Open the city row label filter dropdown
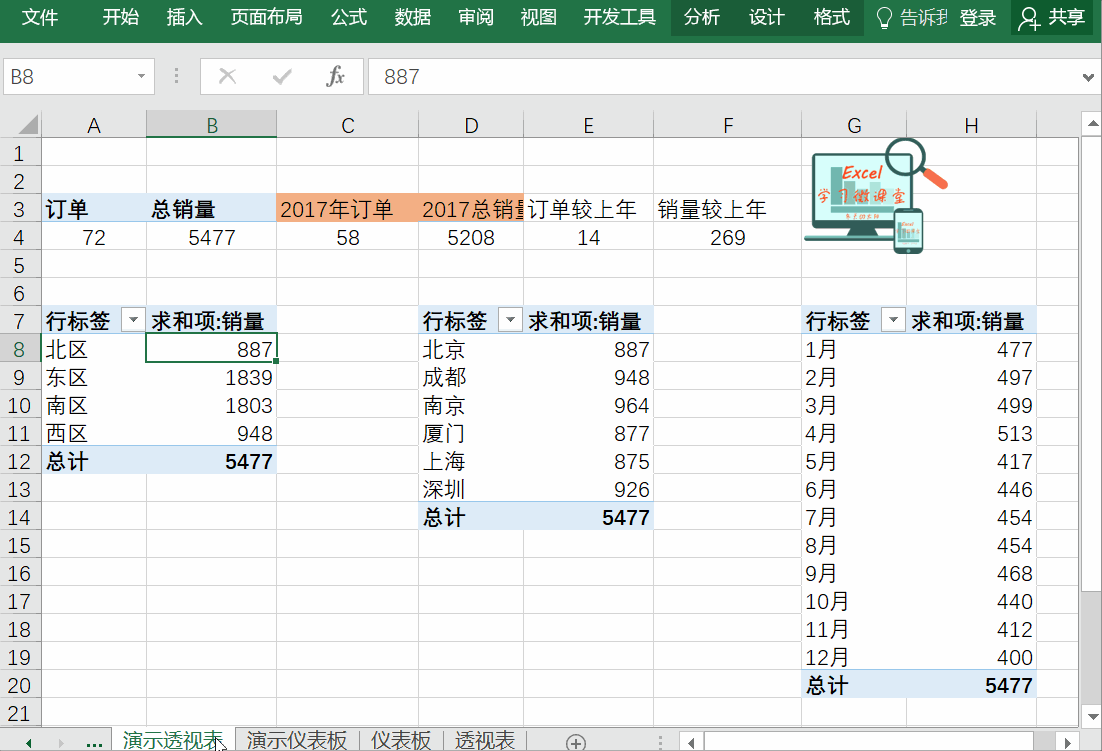This screenshot has height=751, width=1102. click(x=510, y=320)
